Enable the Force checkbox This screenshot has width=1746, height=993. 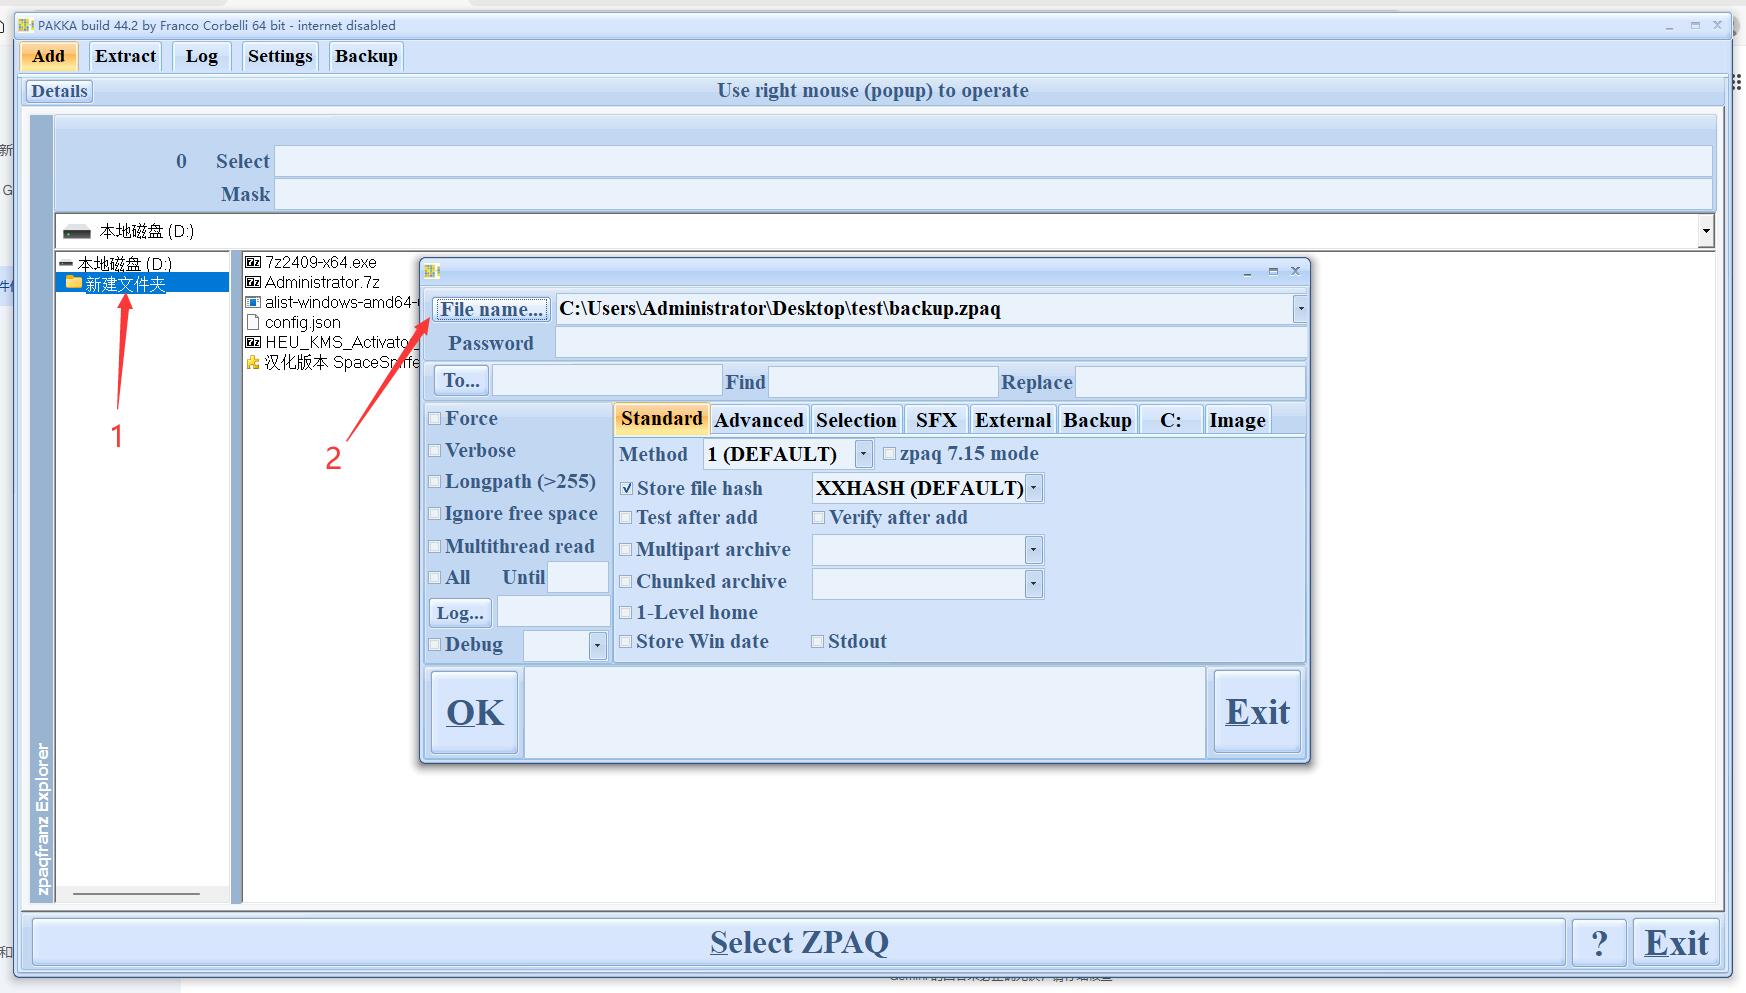(435, 418)
